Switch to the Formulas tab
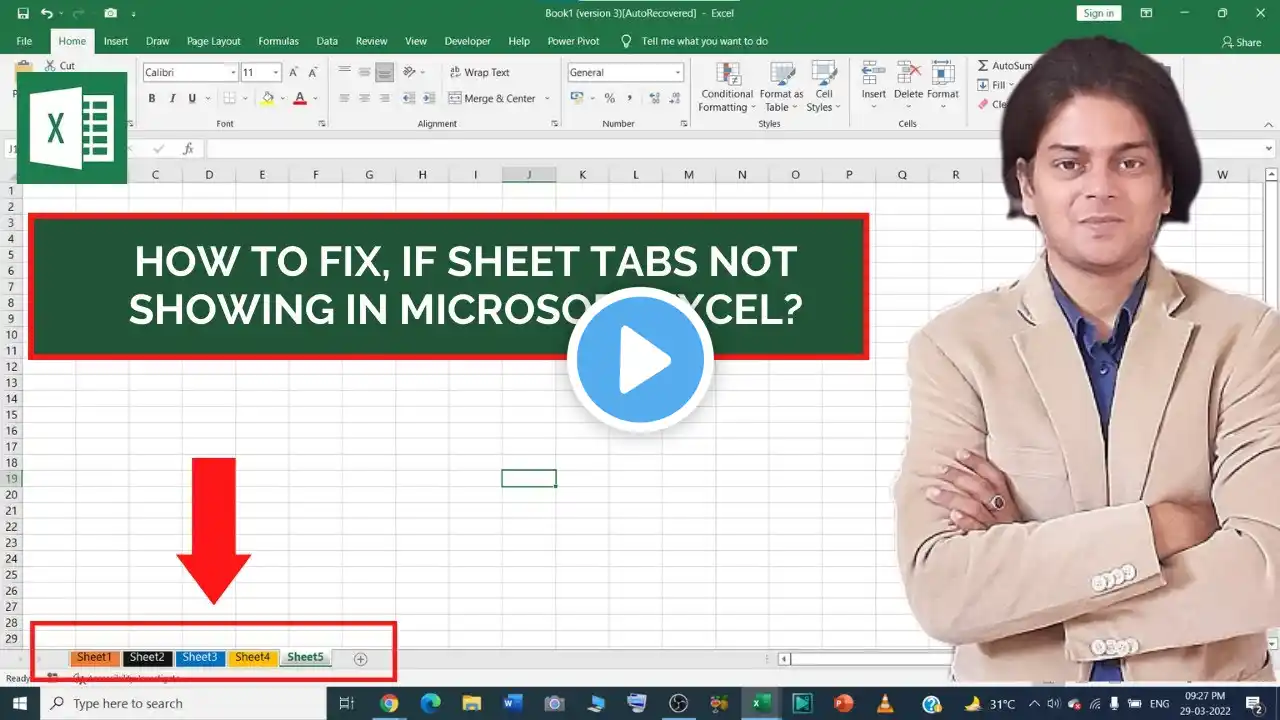Viewport: 1280px width, 720px height. (x=278, y=41)
